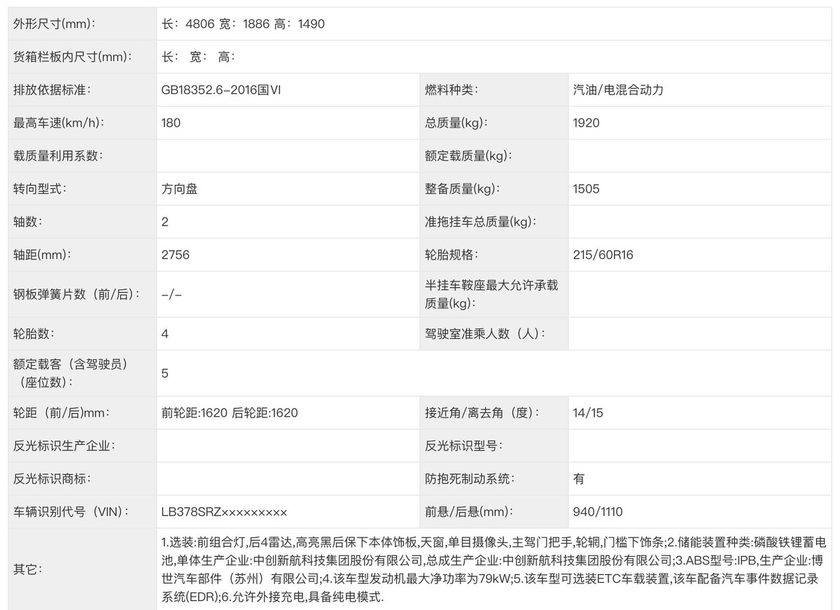Select the 前轮距:1620 后轮距:1620 value
This screenshot has width=840, height=610.
(229, 413)
